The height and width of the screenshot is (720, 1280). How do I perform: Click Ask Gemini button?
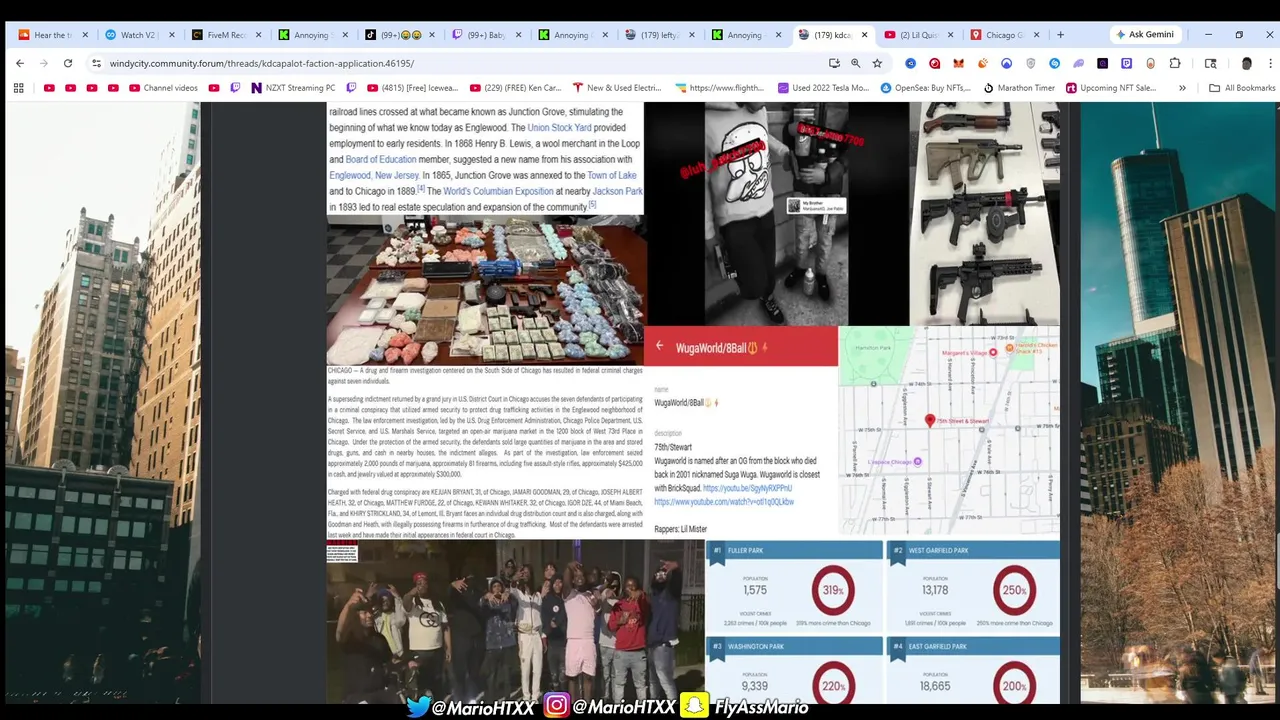[x=1145, y=34]
